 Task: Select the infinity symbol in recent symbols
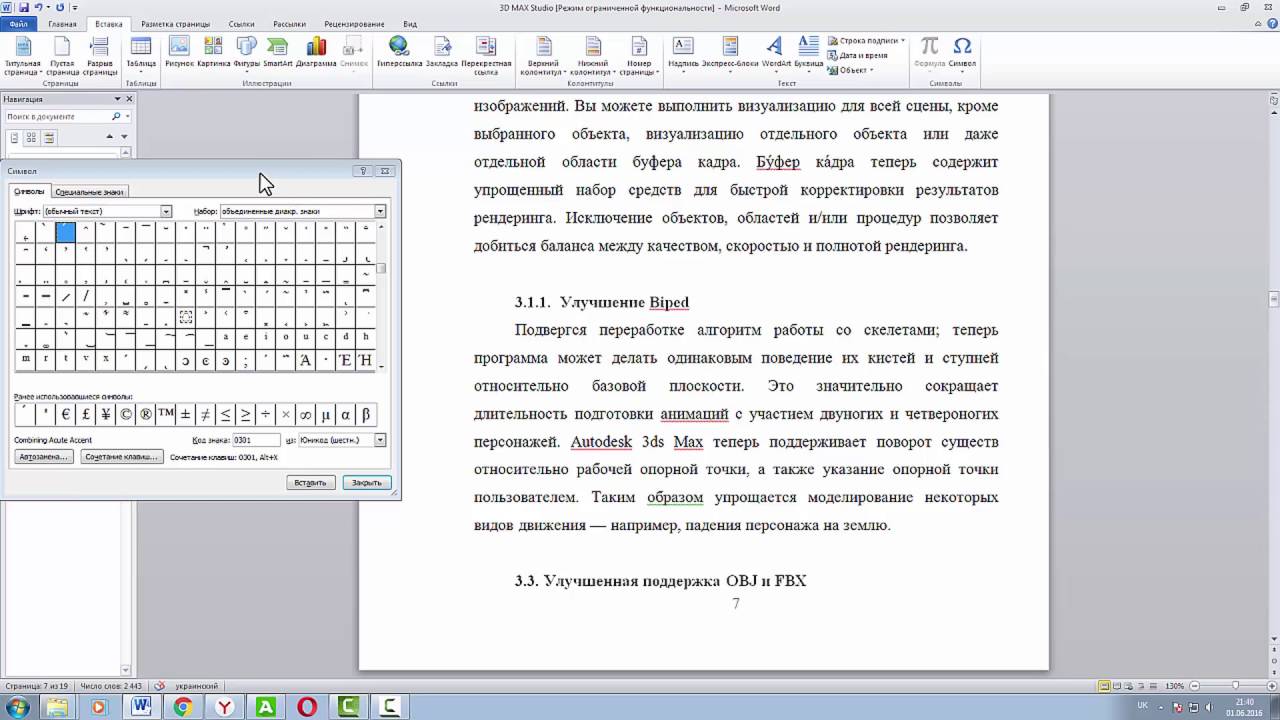pos(305,414)
